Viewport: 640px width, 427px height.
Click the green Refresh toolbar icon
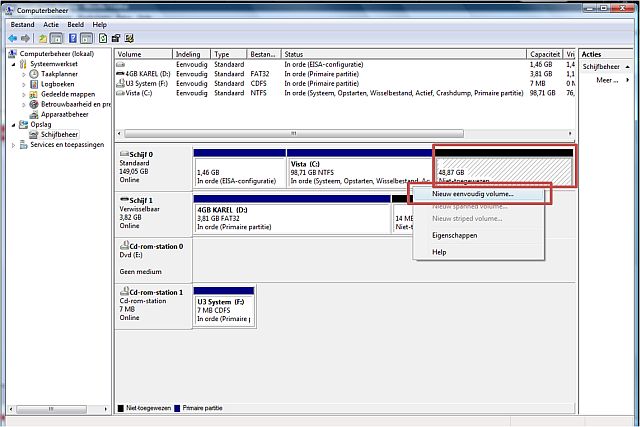click(x=103, y=38)
